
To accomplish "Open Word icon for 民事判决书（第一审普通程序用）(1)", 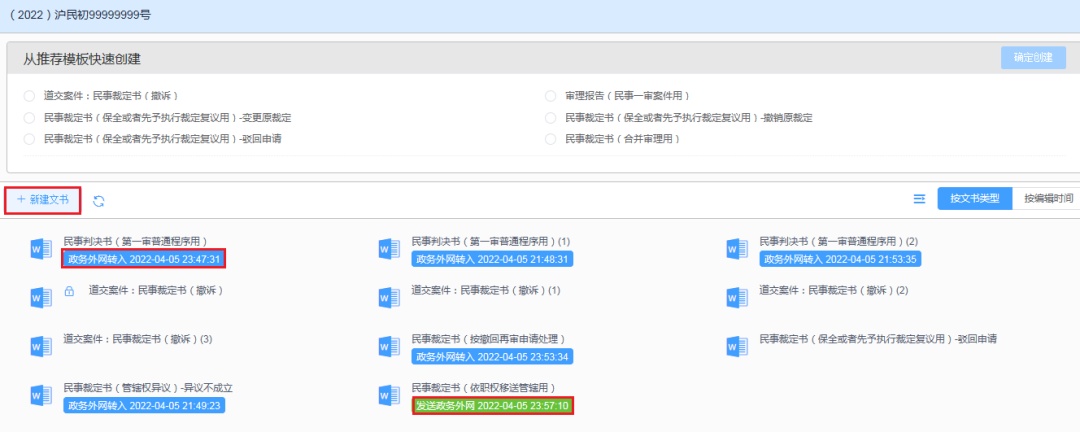I will coord(389,250).
